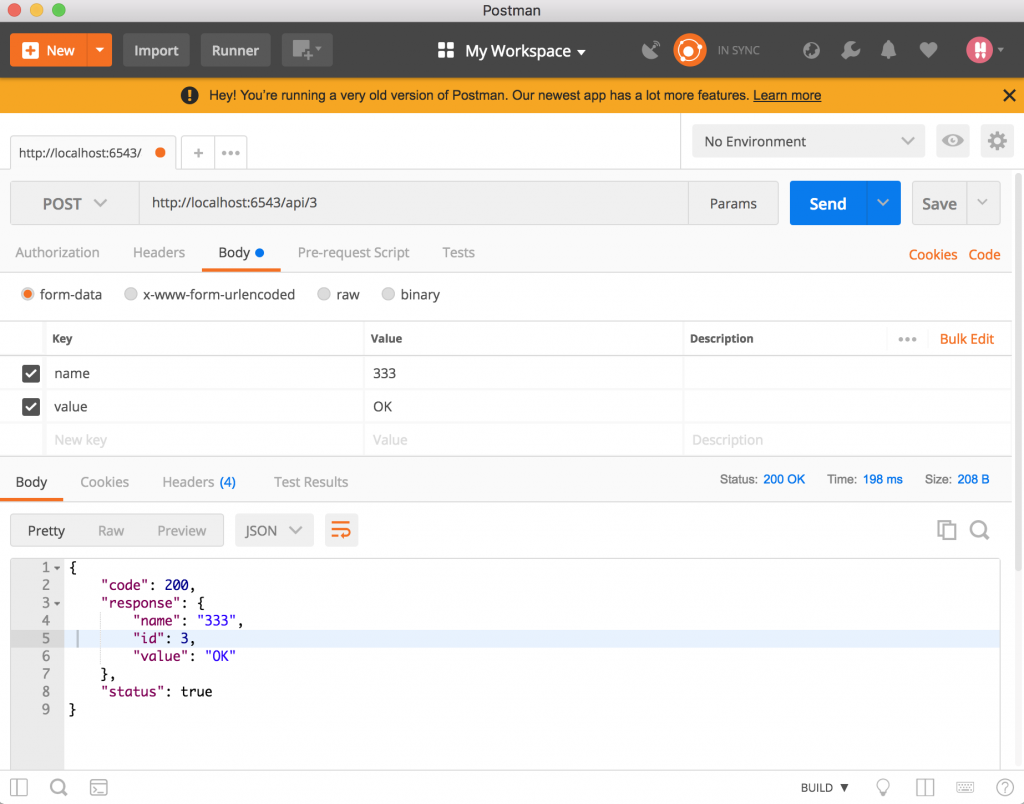
Task: Open the Tests tab
Action: click(458, 253)
